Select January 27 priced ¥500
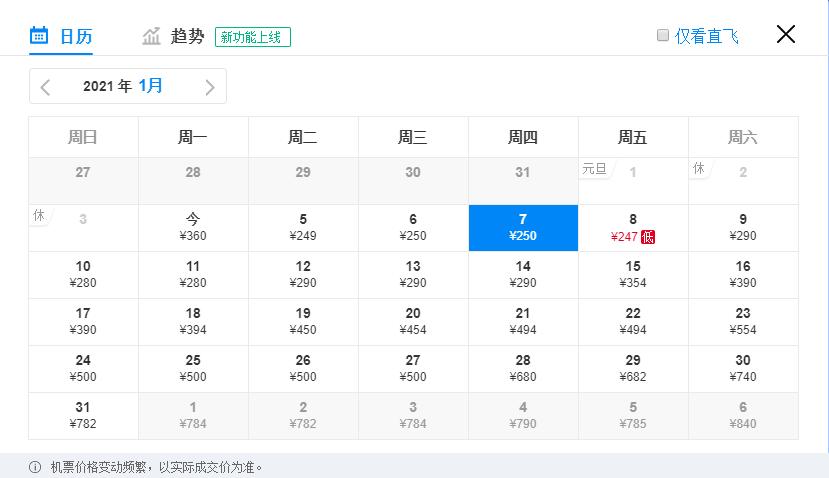The width and height of the screenshot is (829, 478). pyautogui.click(x=413, y=369)
